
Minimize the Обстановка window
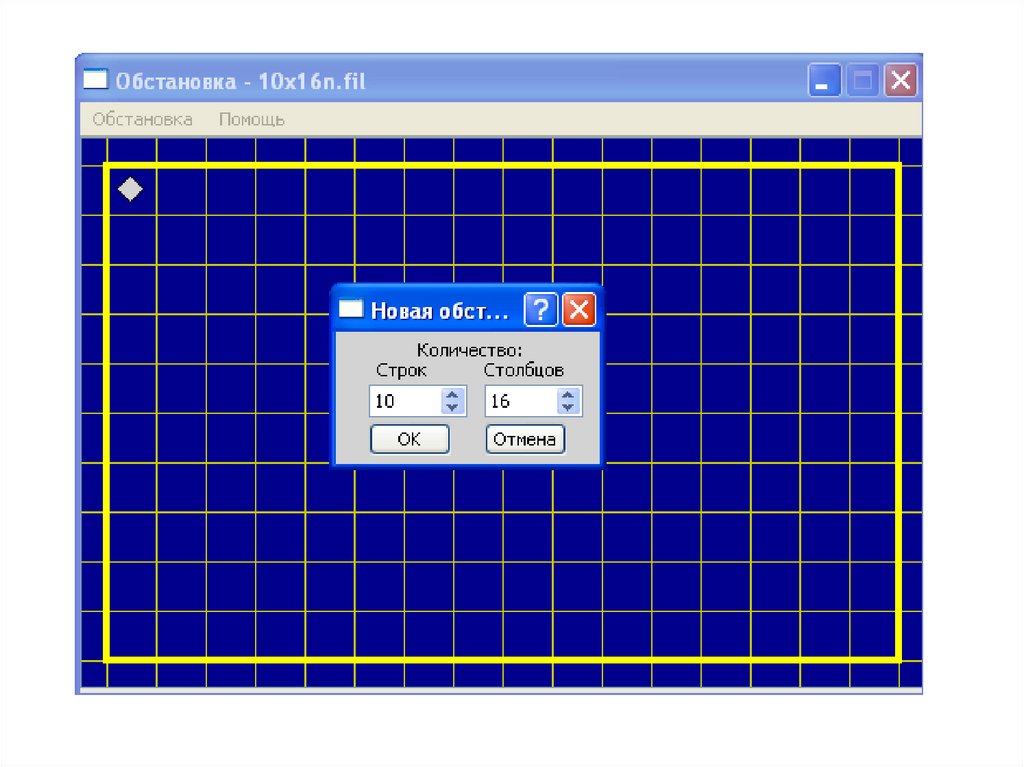click(x=824, y=80)
